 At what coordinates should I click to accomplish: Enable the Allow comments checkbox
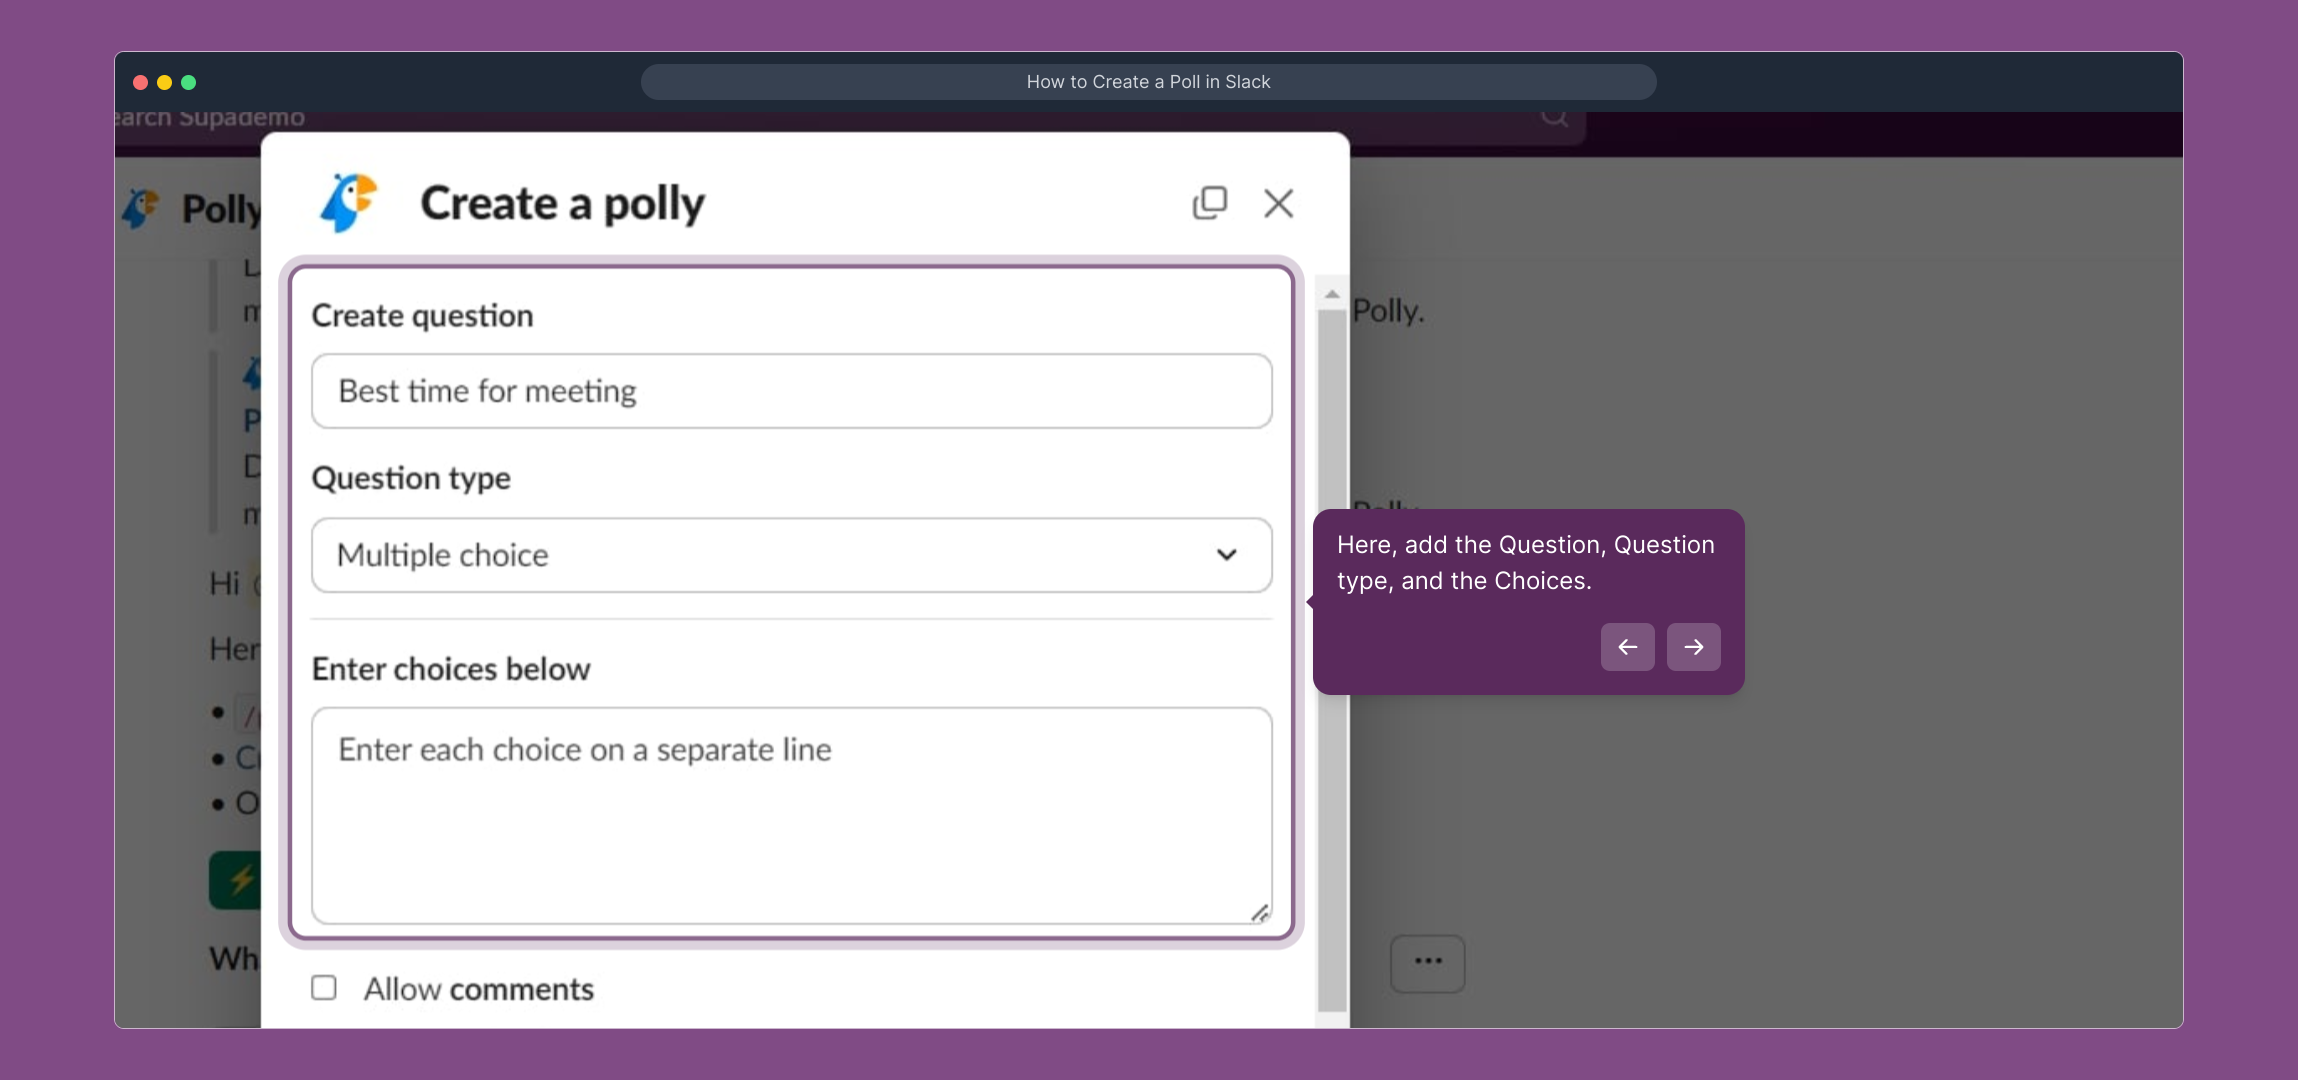tap(322, 988)
